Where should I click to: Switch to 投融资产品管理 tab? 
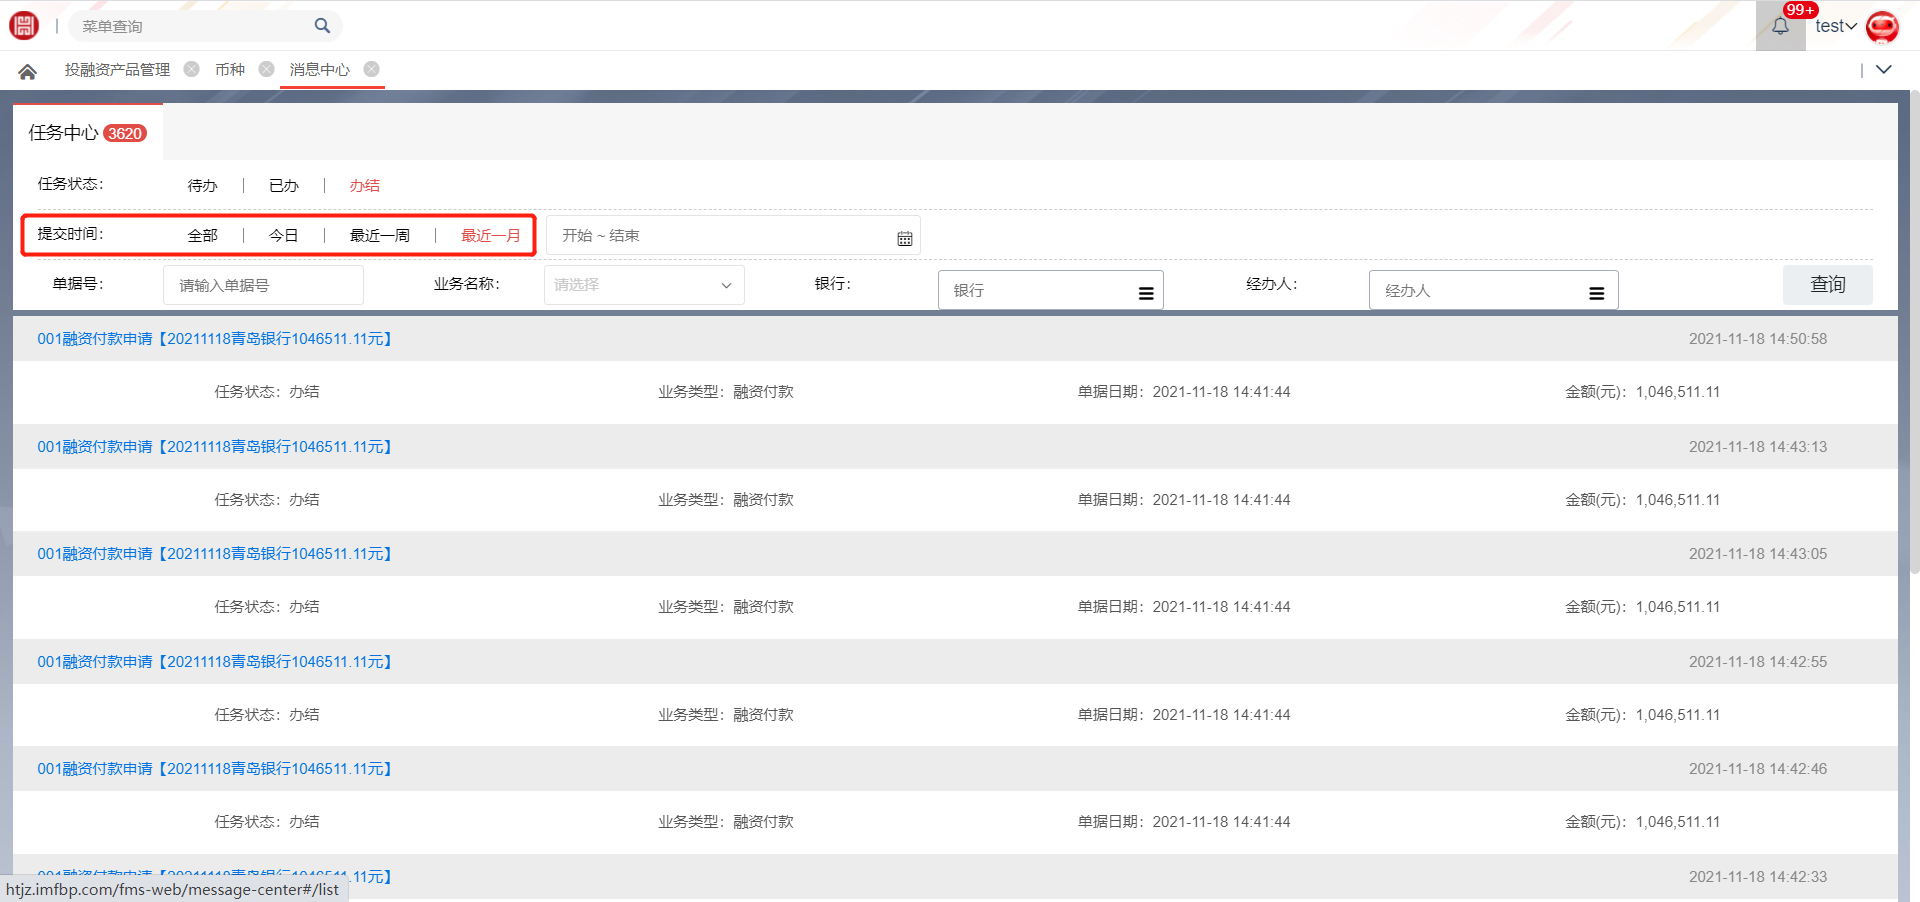(117, 70)
